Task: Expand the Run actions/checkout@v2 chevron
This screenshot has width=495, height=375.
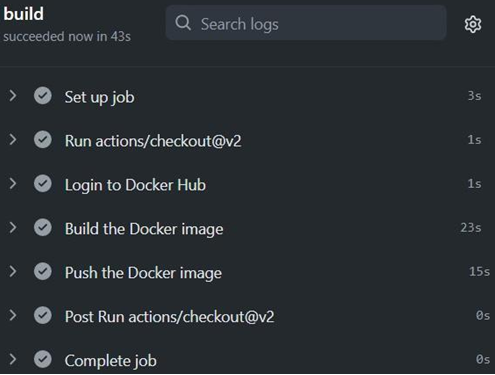Action: [x=13, y=140]
